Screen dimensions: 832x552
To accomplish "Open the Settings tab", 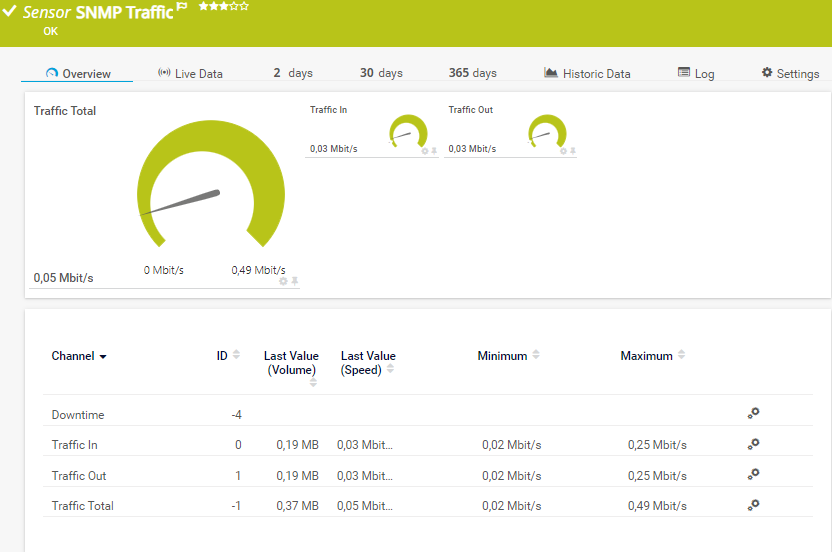I will [790, 73].
